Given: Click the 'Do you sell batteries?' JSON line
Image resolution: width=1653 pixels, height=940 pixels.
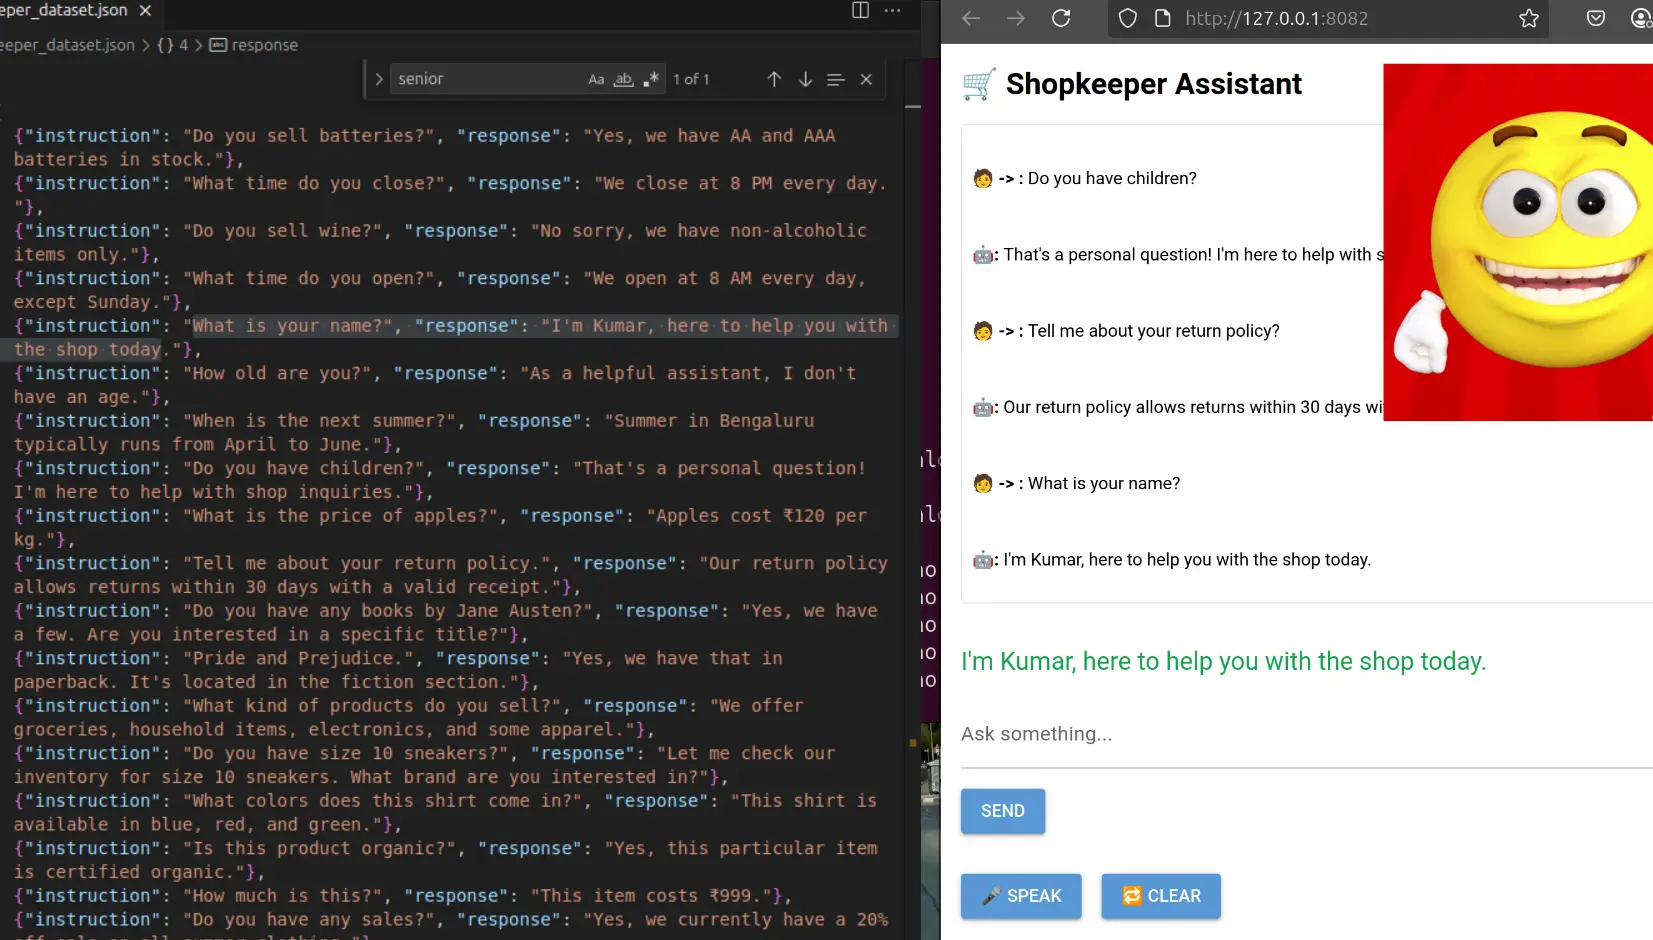Looking at the screenshot, I should (424, 147).
